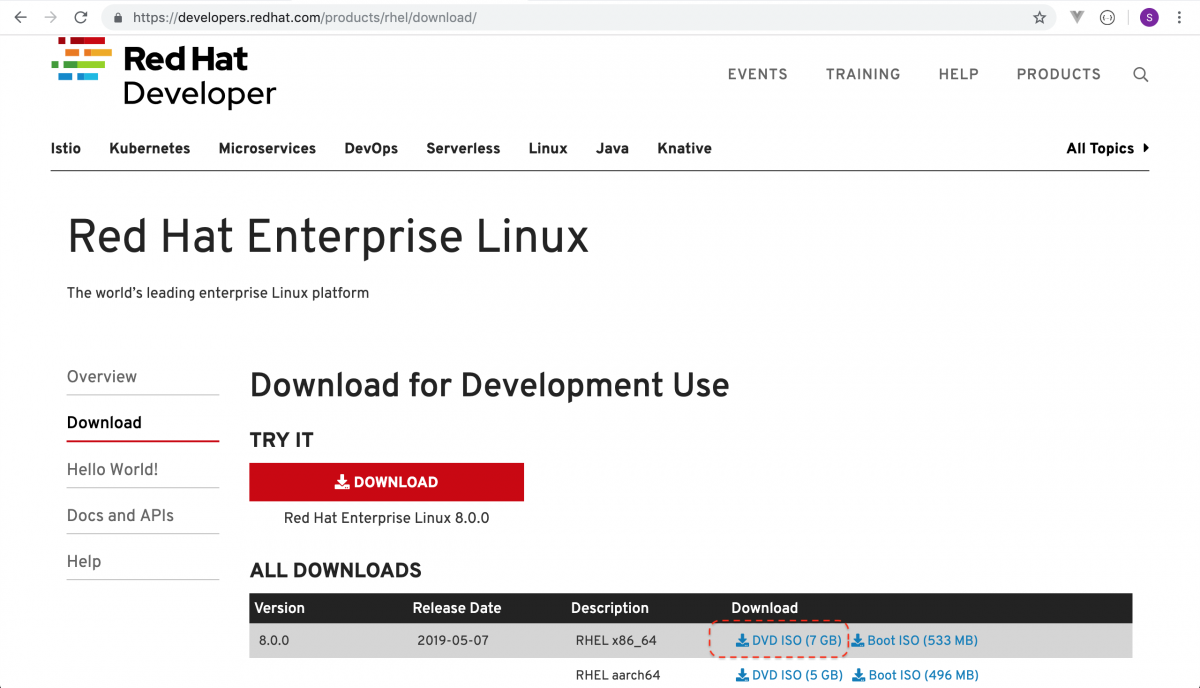Reload the page with the refresh icon
This screenshot has width=1200, height=688.
81,17
